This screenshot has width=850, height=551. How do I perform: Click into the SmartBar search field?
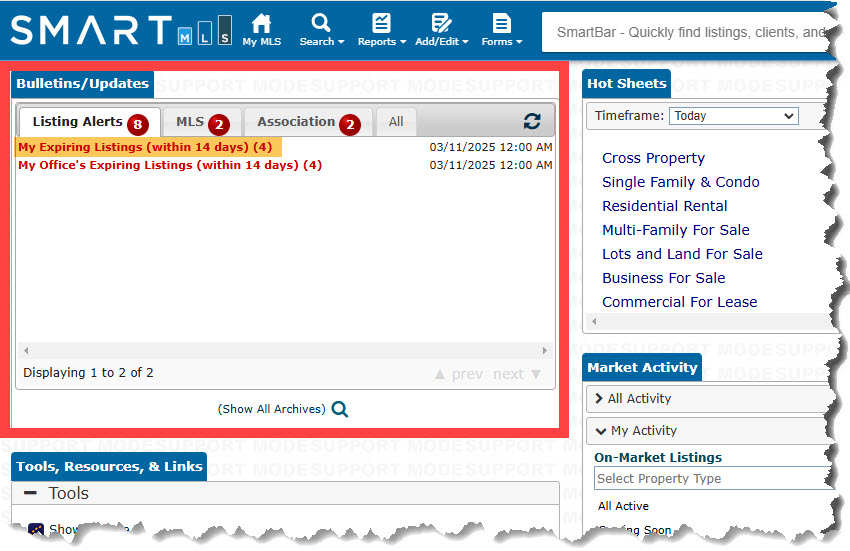(688, 33)
